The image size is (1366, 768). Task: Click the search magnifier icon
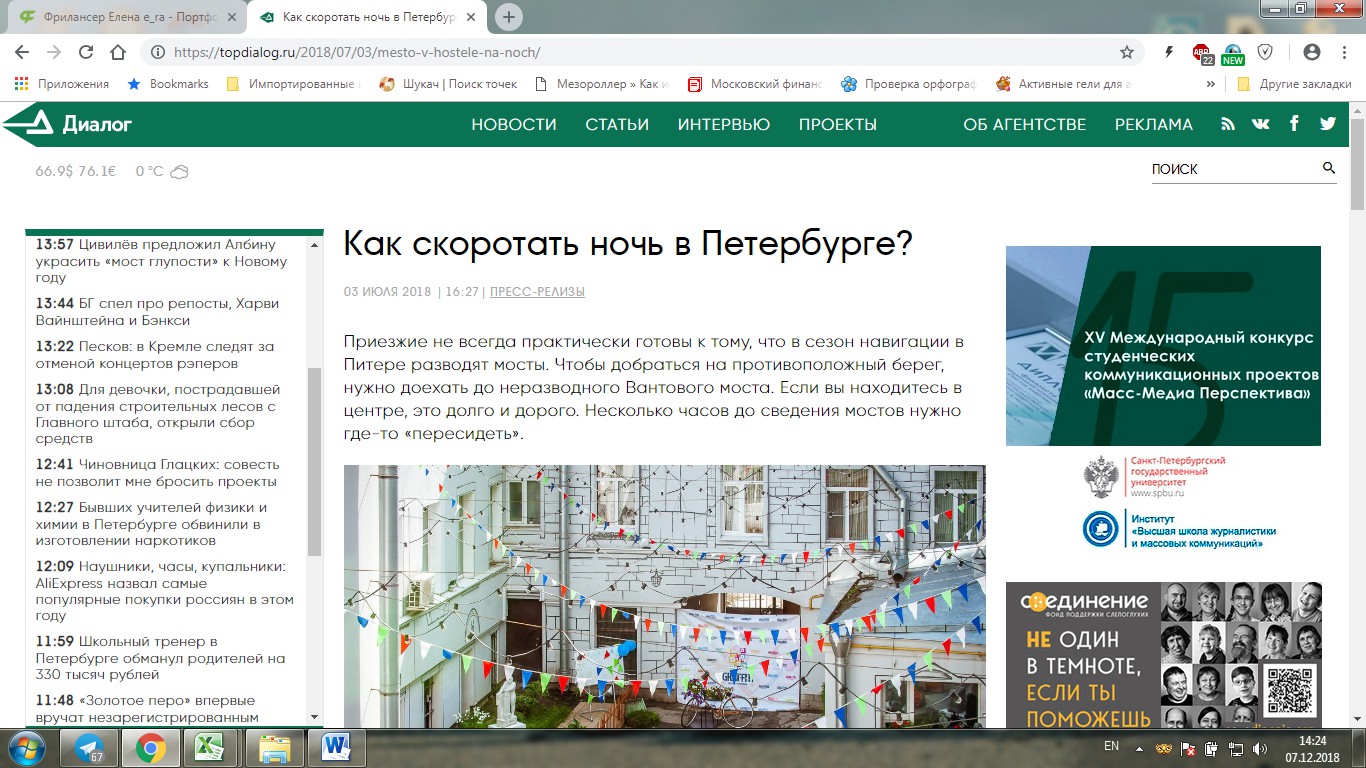[1329, 168]
